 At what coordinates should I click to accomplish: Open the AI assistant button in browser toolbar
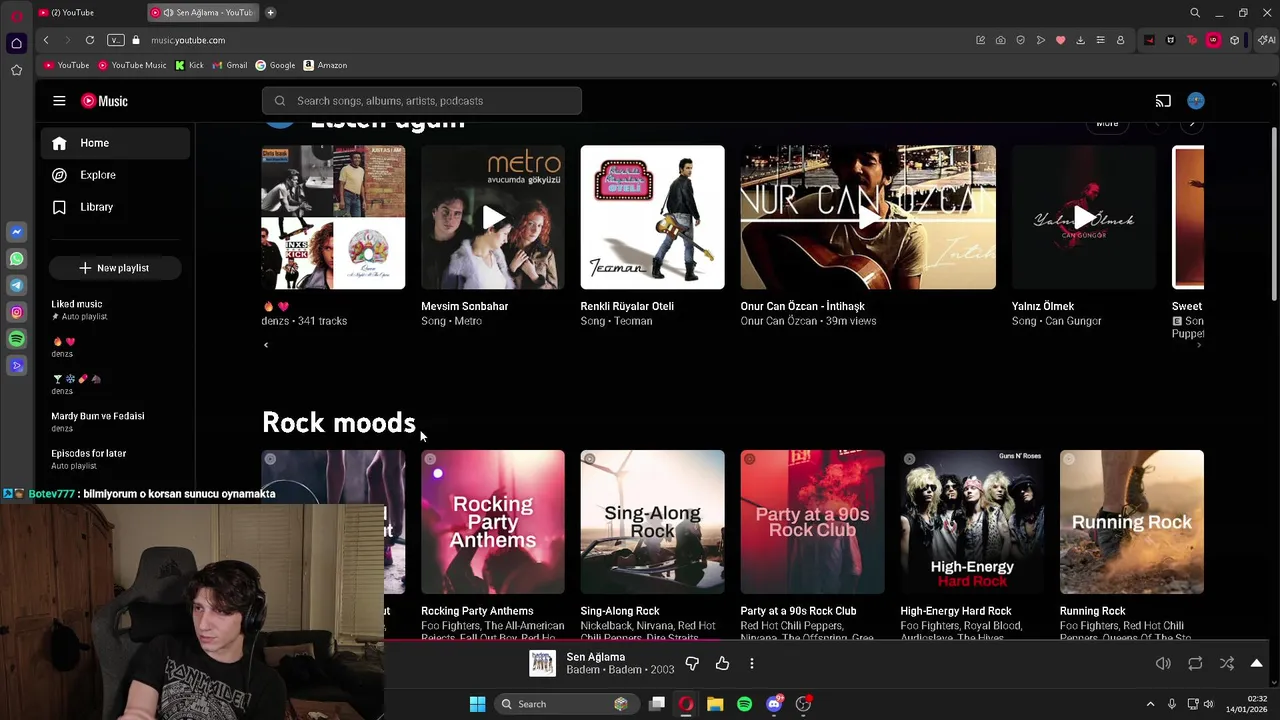[1266, 40]
